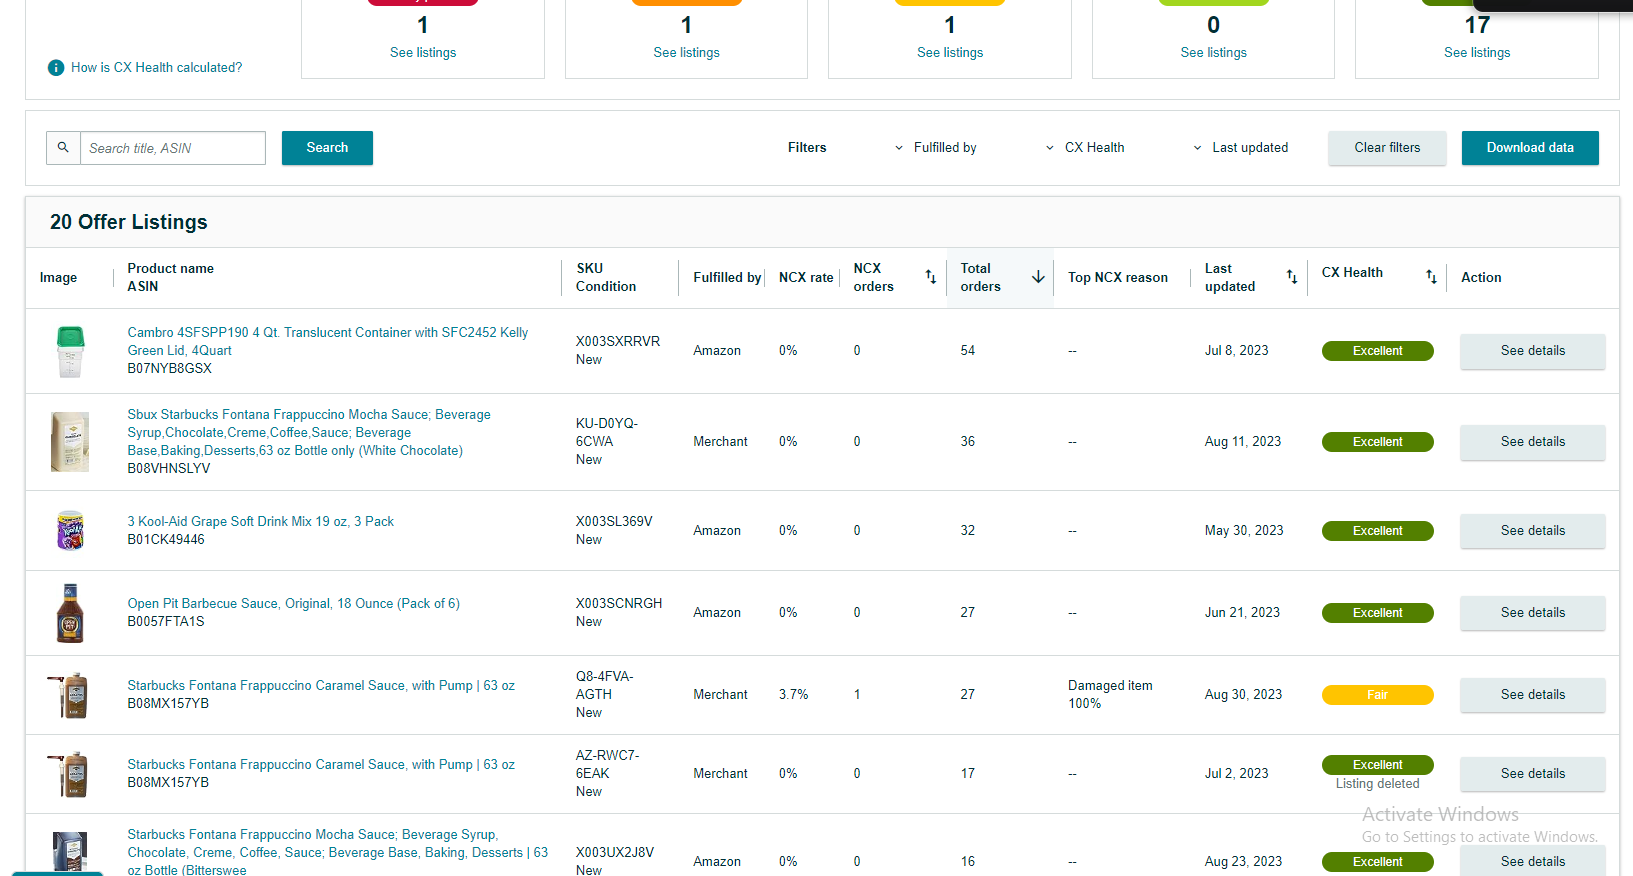Expand the Last updated filter dropdown

[1240, 148]
